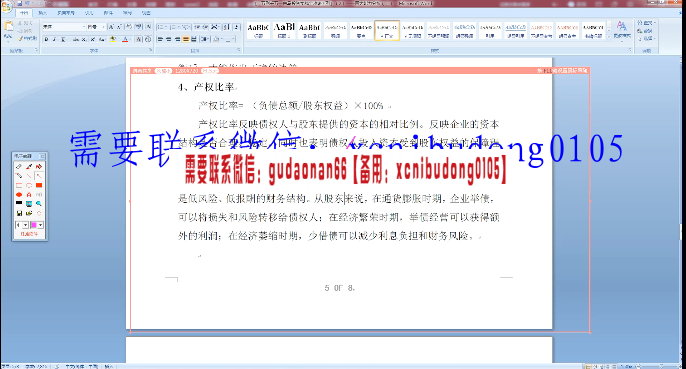
Task: Open the clipboard dialog launcher
Action: point(36,50)
